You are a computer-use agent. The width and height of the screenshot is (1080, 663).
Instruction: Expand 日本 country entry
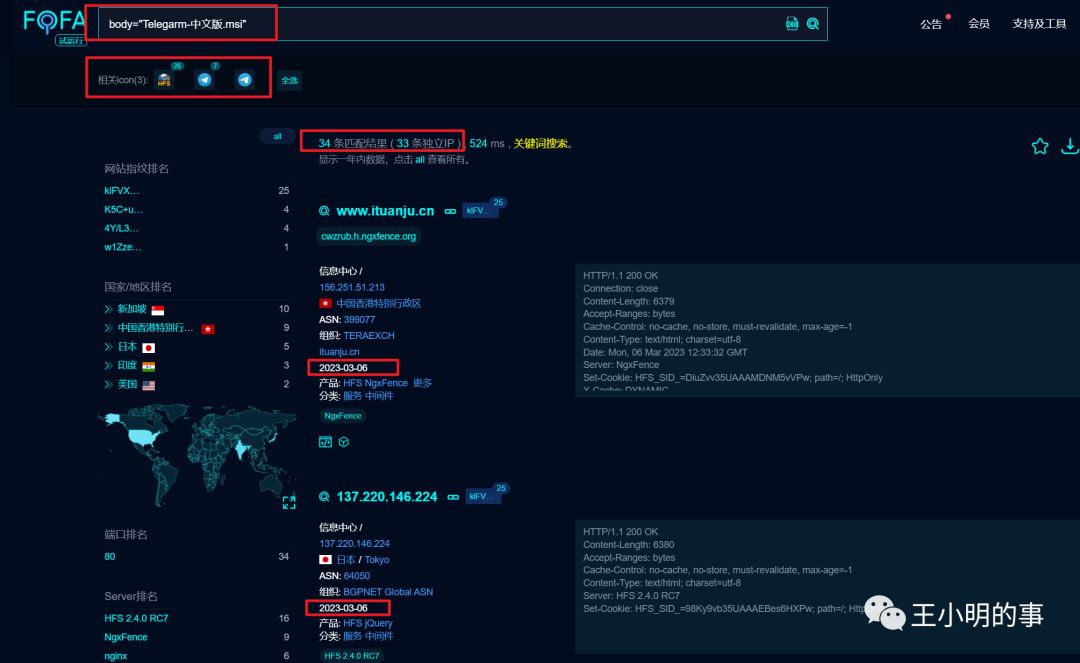coord(108,347)
